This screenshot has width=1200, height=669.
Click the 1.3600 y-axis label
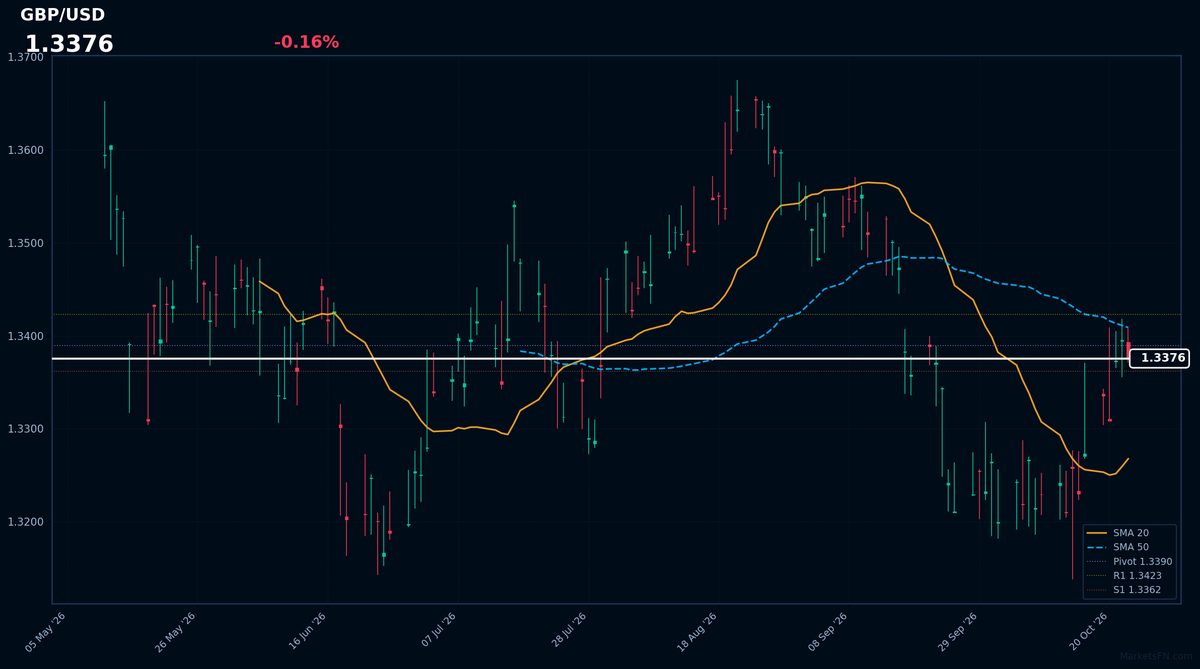coord(25,151)
